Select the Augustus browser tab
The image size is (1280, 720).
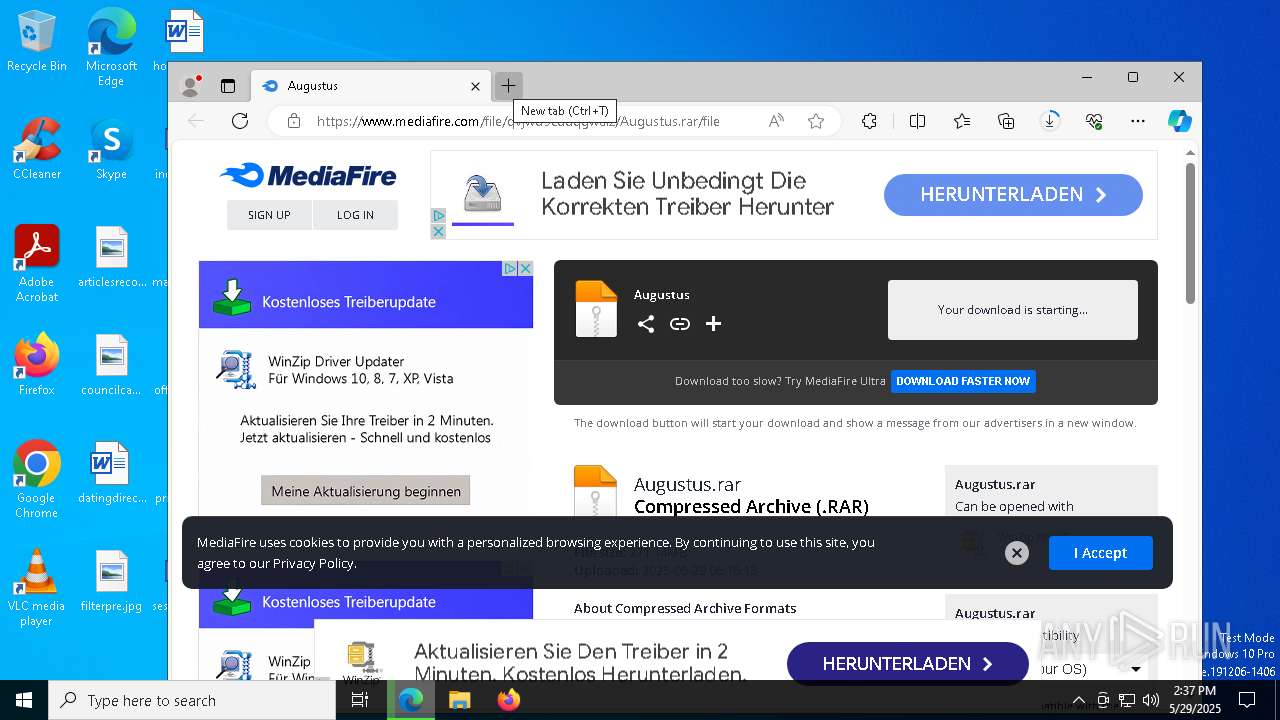point(370,86)
